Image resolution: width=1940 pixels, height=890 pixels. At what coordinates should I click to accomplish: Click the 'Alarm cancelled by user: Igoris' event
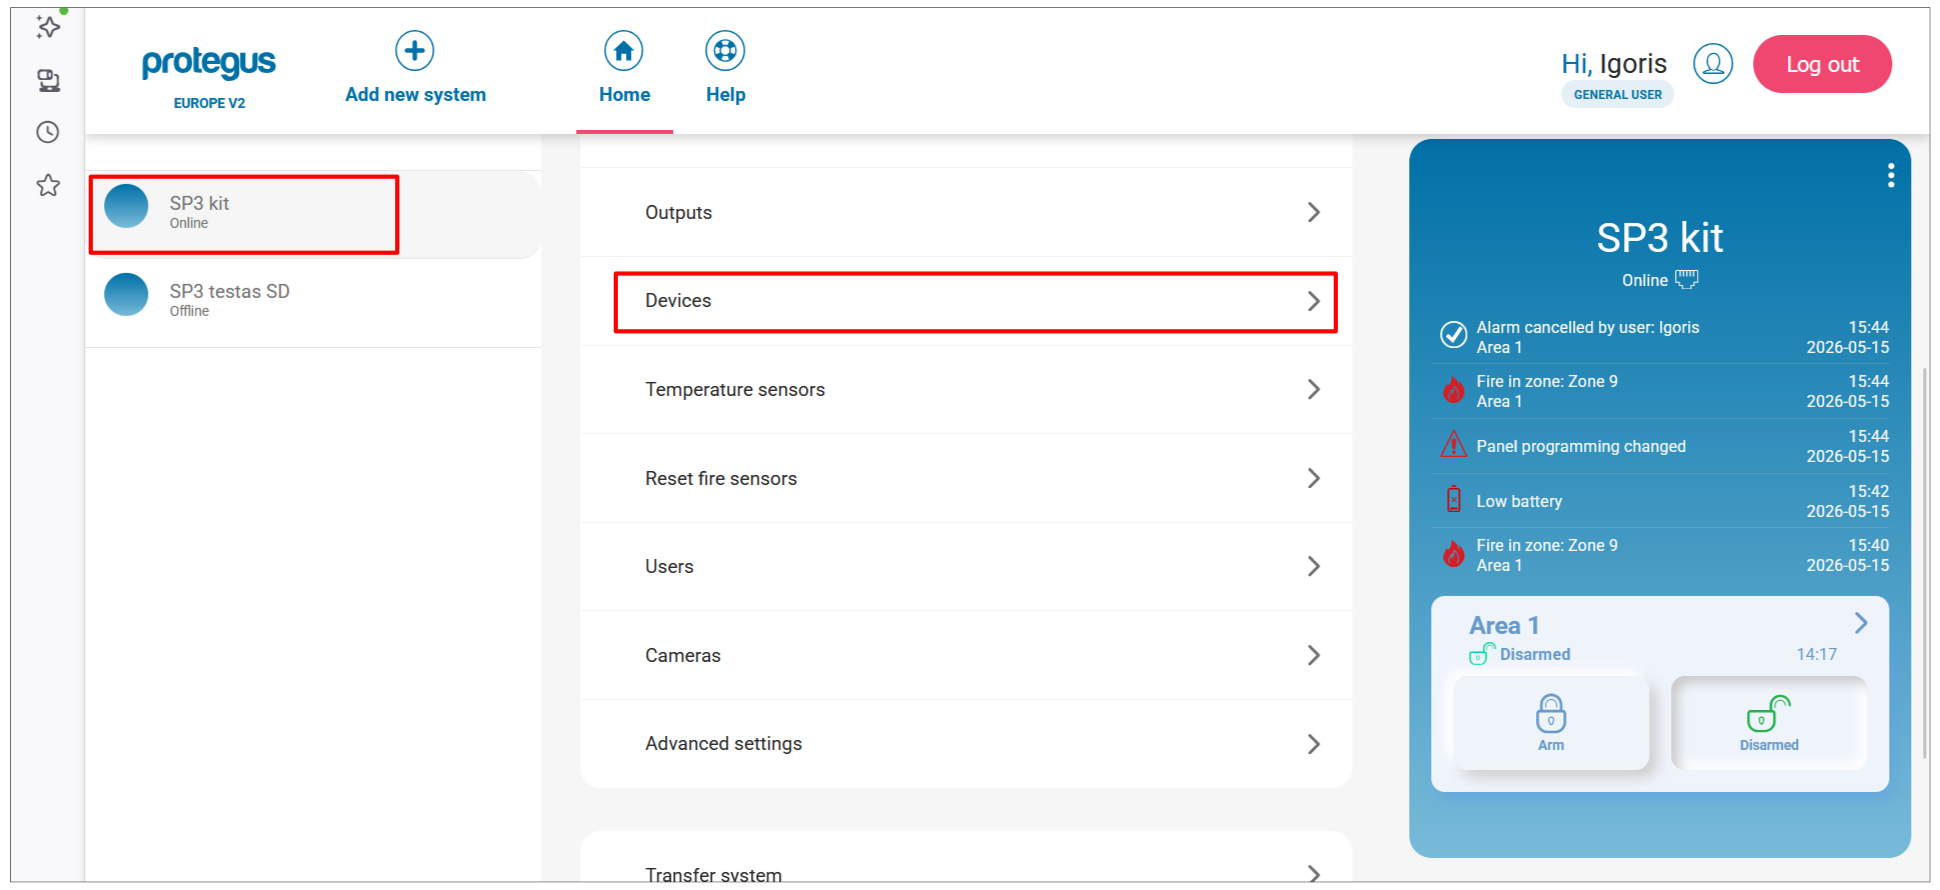coord(1588,327)
